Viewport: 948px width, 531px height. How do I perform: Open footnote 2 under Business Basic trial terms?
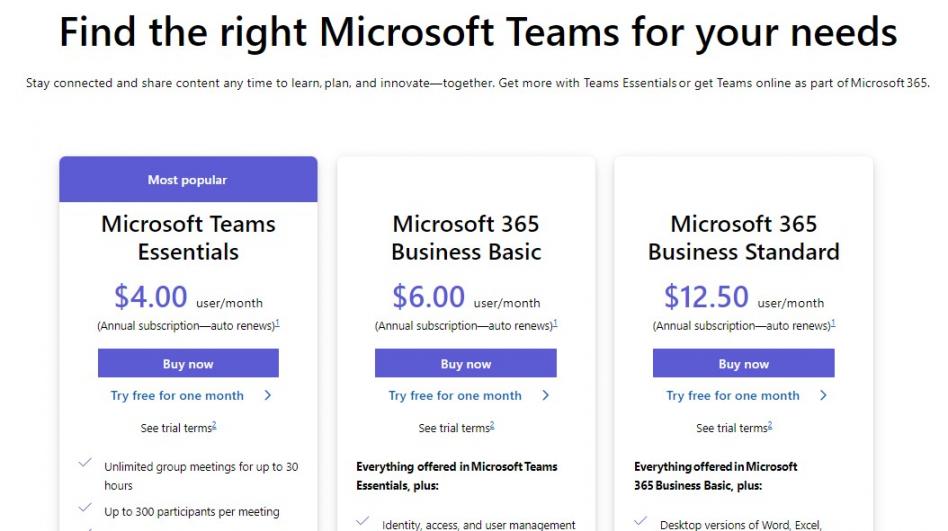[x=492, y=426]
